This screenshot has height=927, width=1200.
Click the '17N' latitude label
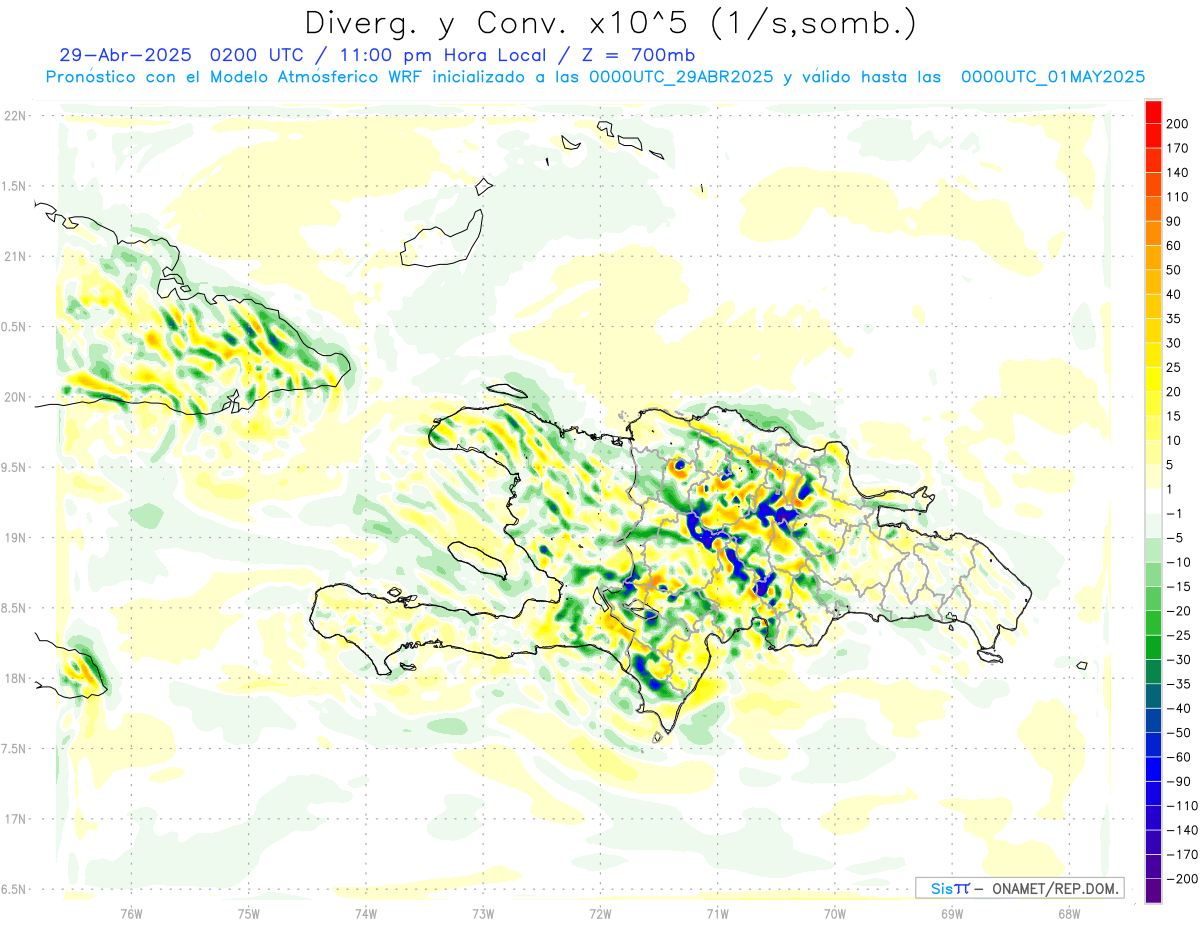tap(14, 819)
